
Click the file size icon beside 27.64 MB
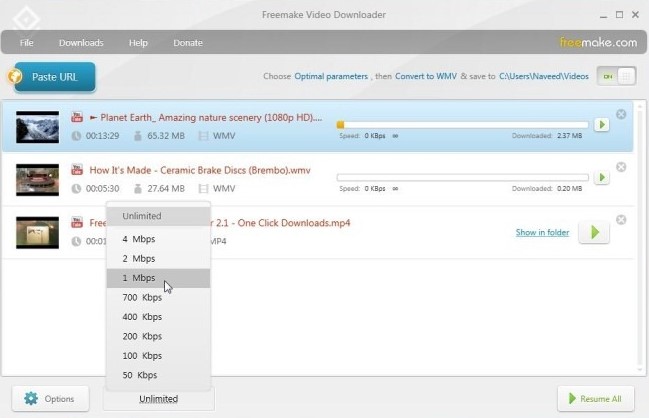pyautogui.click(x=138, y=189)
